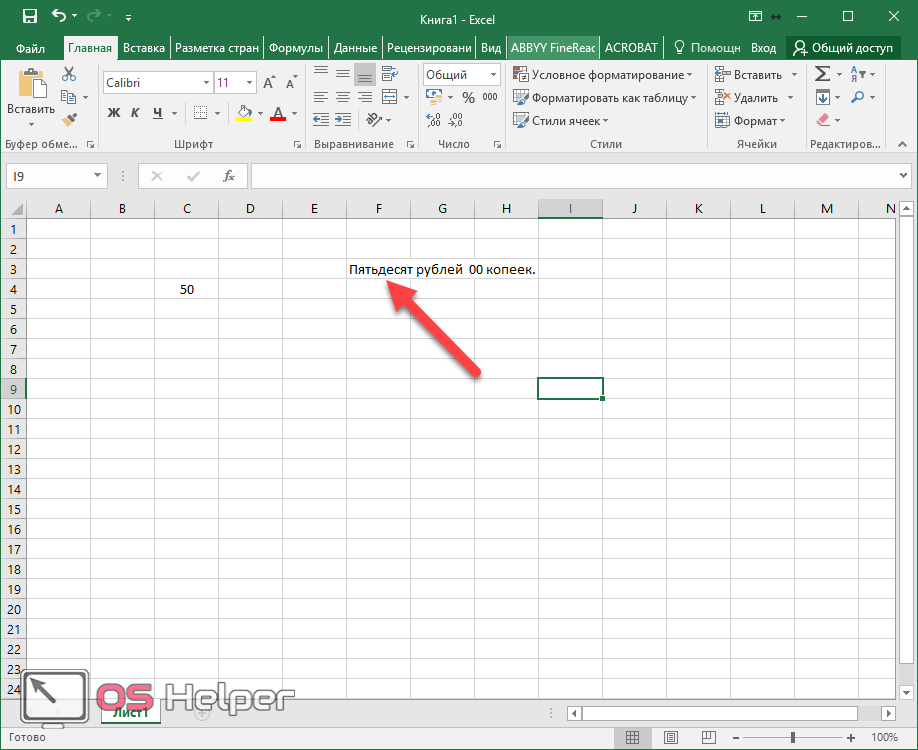Image resolution: width=918 pixels, height=750 pixels.
Task: Click the AutoSum sigma icon
Action: tap(822, 74)
